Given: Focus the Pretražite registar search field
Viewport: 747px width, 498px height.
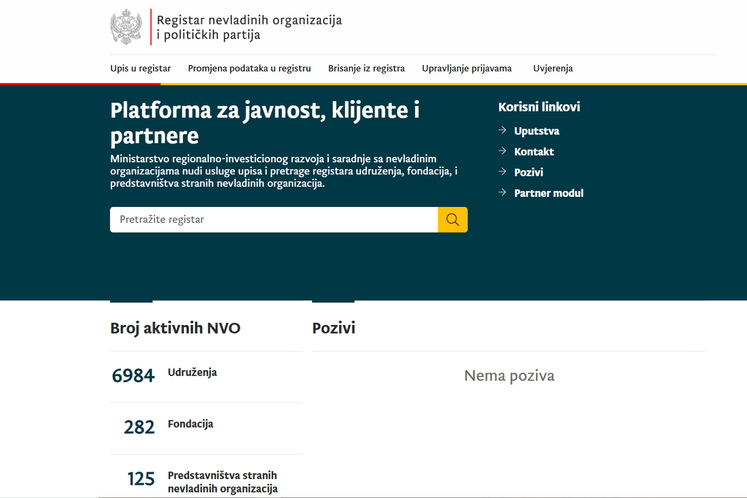Looking at the screenshot, I should point(273,220).
